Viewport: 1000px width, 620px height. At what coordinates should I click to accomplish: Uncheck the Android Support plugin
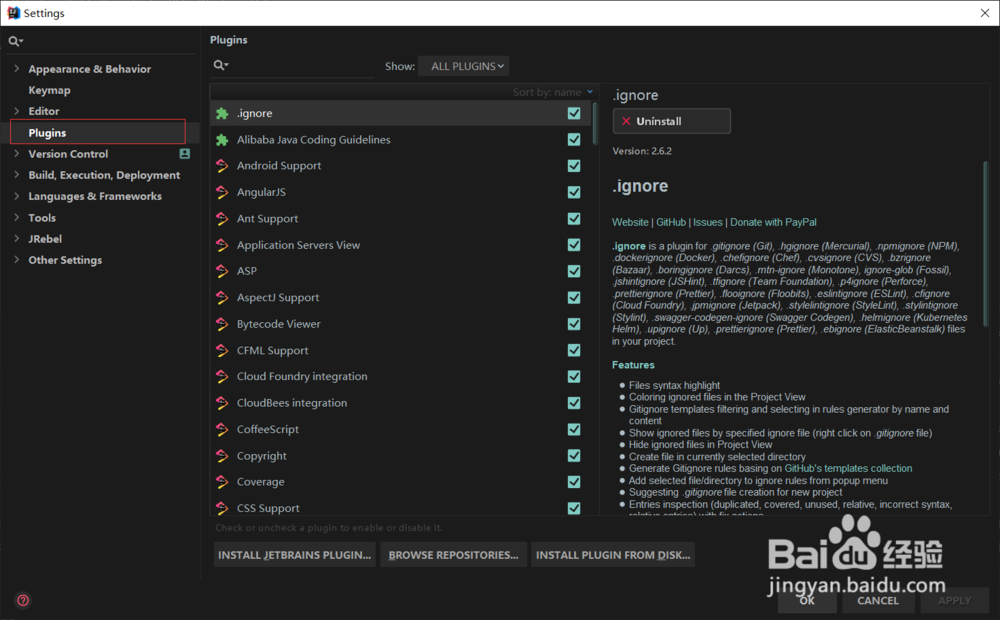coord(574,166)
